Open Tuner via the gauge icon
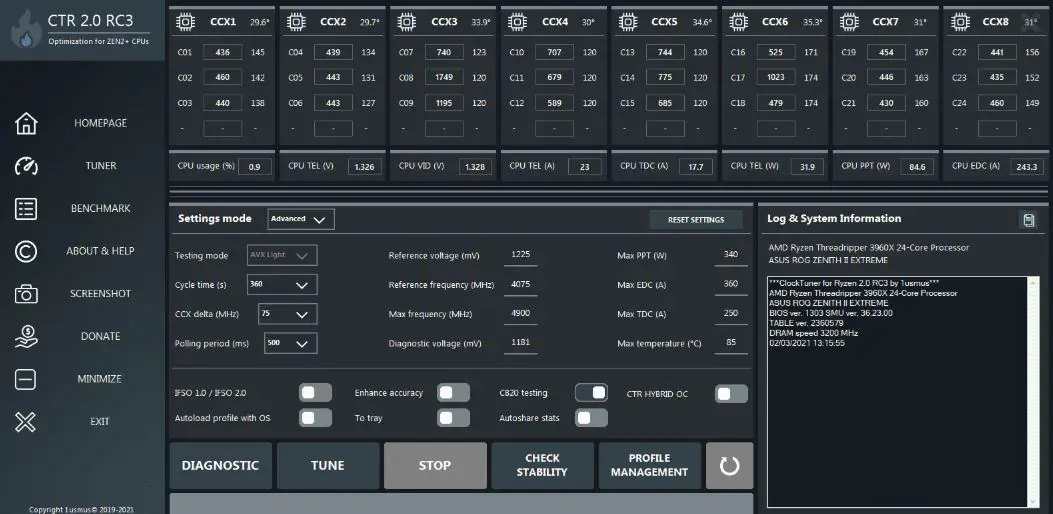1053x514 pixels. [26, 166]
